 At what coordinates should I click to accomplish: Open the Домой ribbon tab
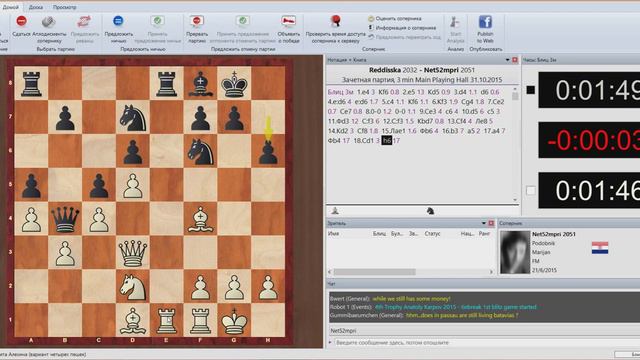(10, 7)
